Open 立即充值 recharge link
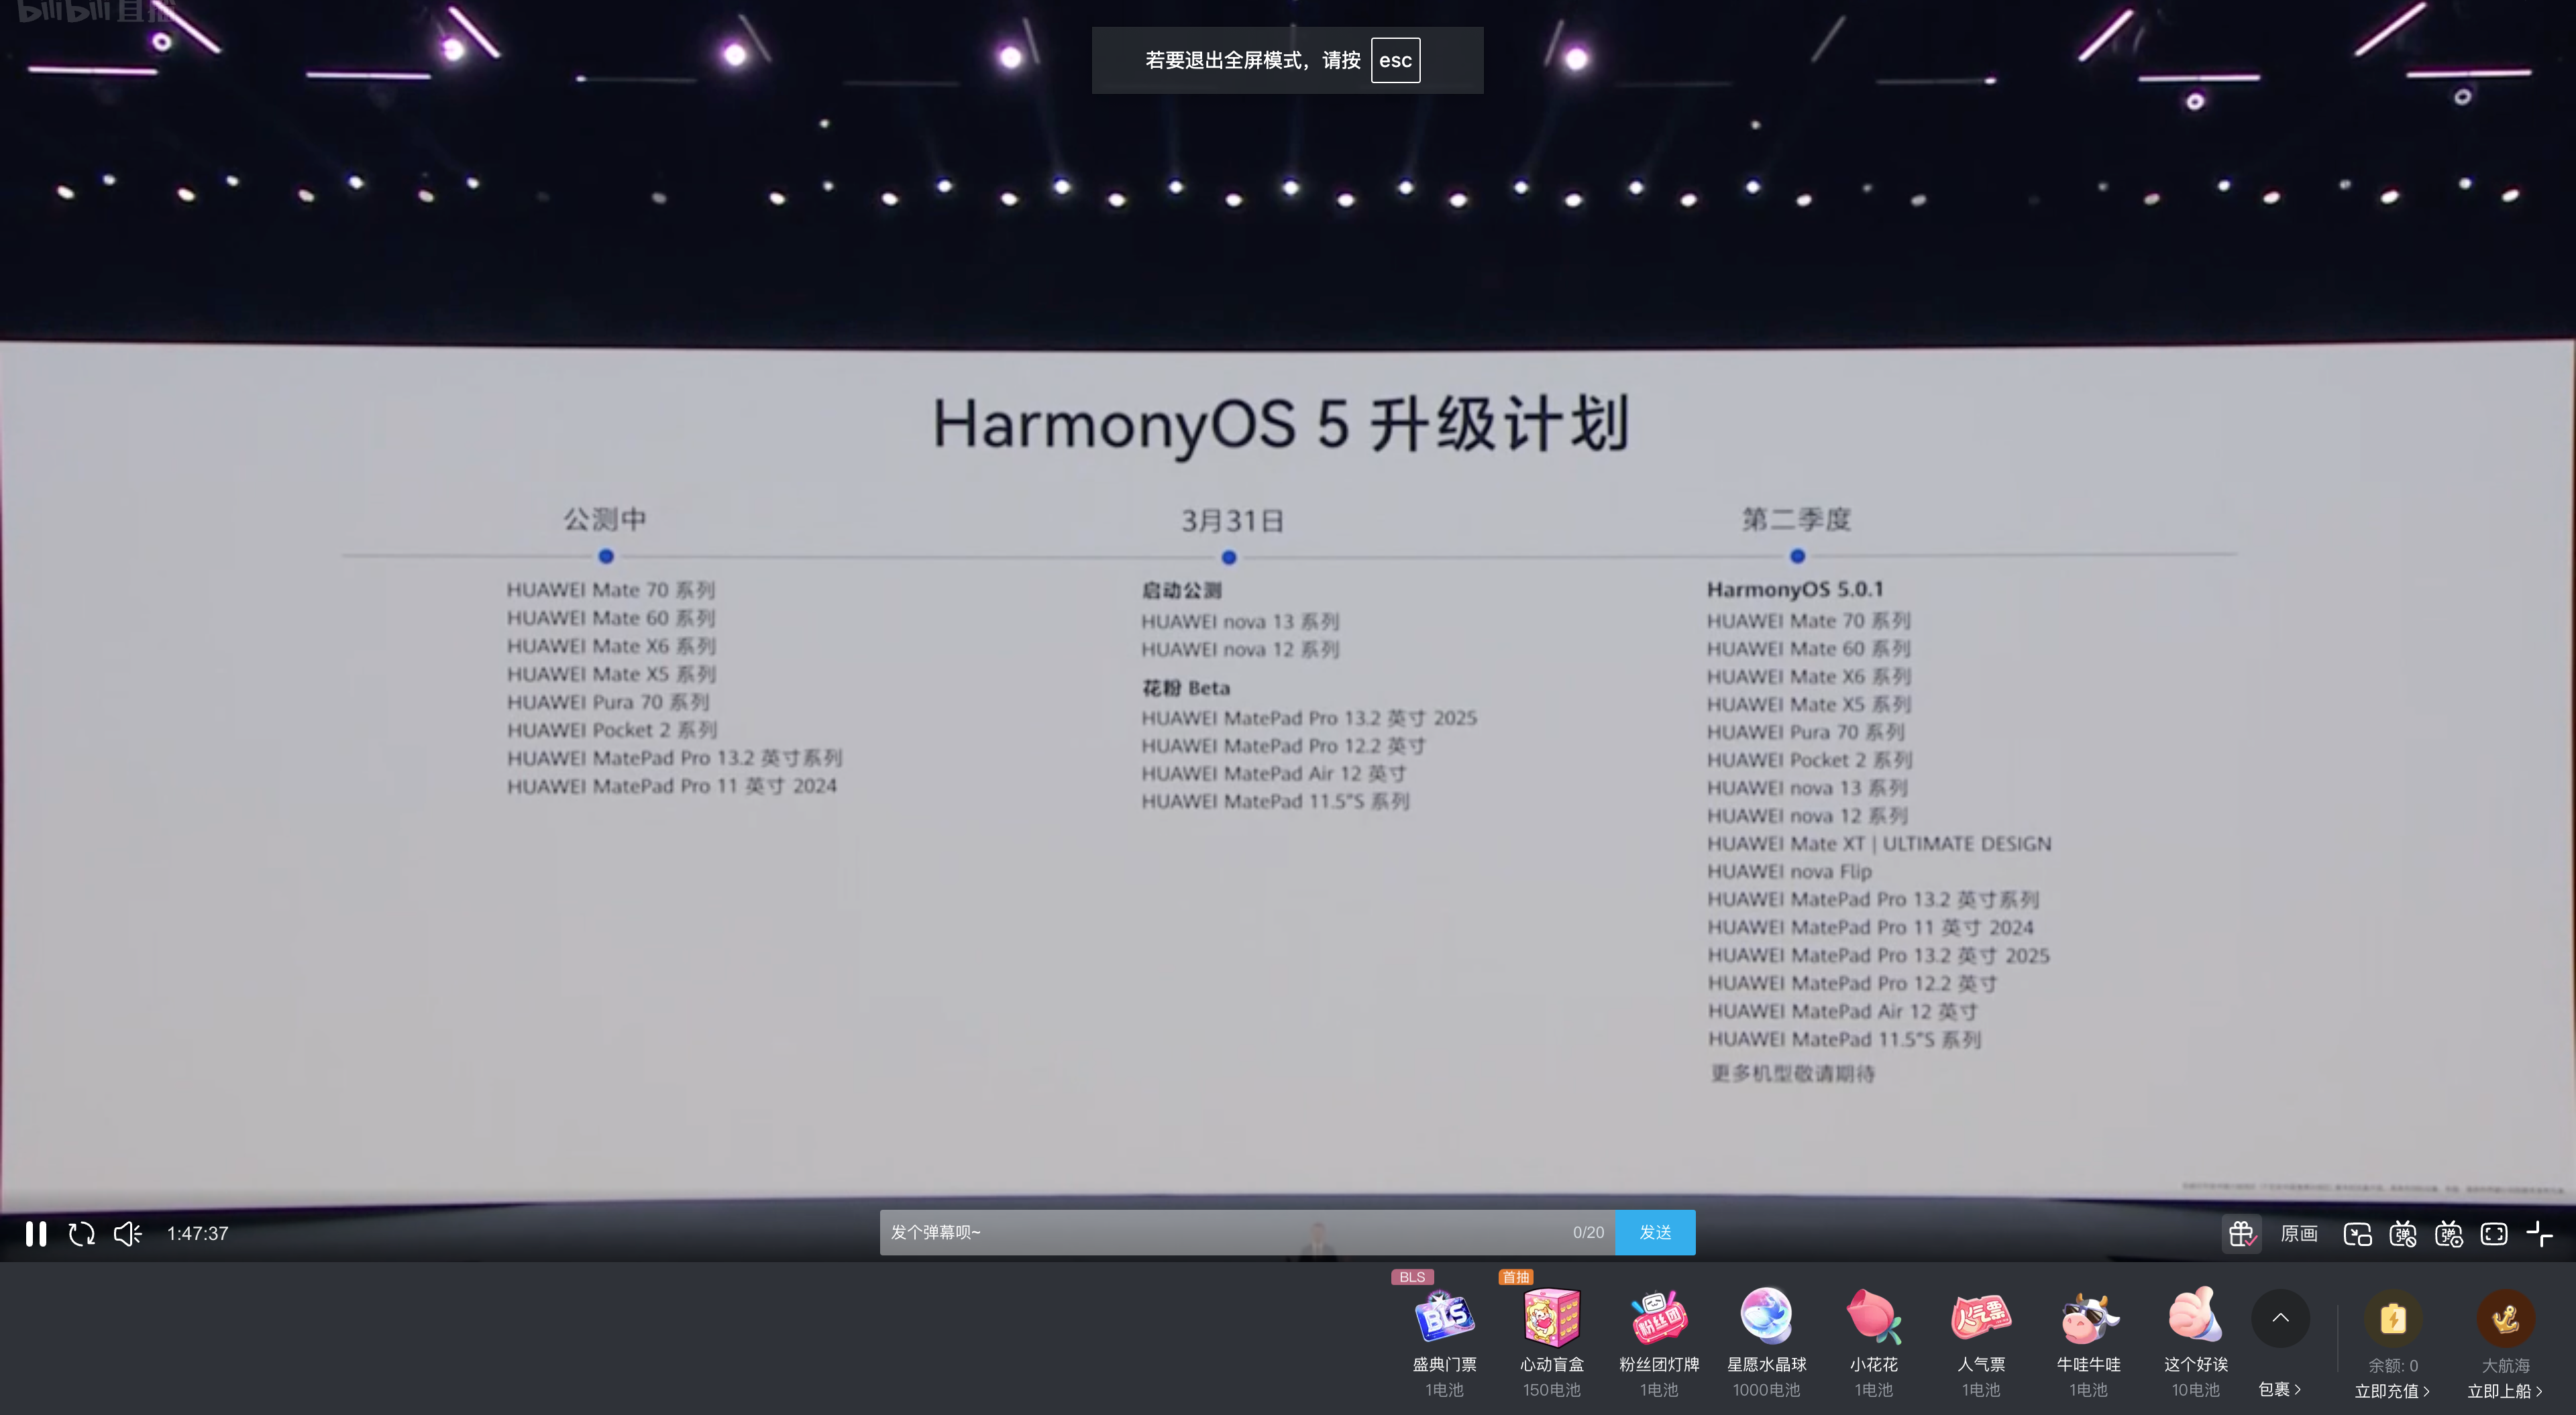Image resolution: width=2576 pixels, height=1415 pixels. [2392, 1391]
